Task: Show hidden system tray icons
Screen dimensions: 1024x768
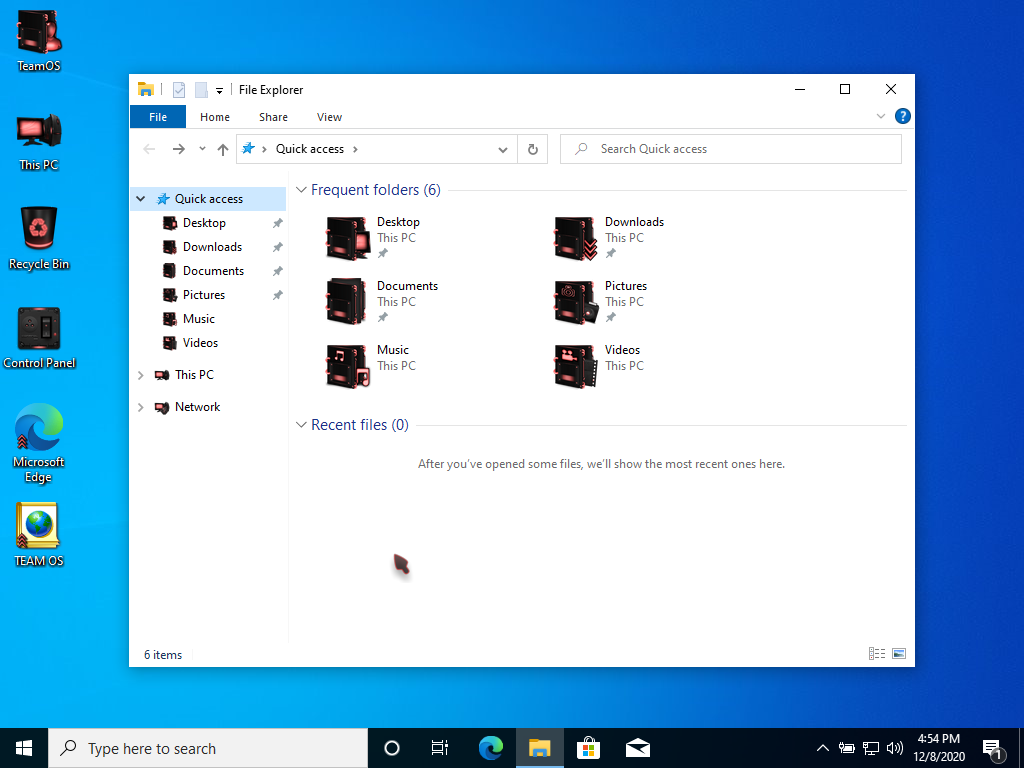Action: click(823, 748)
